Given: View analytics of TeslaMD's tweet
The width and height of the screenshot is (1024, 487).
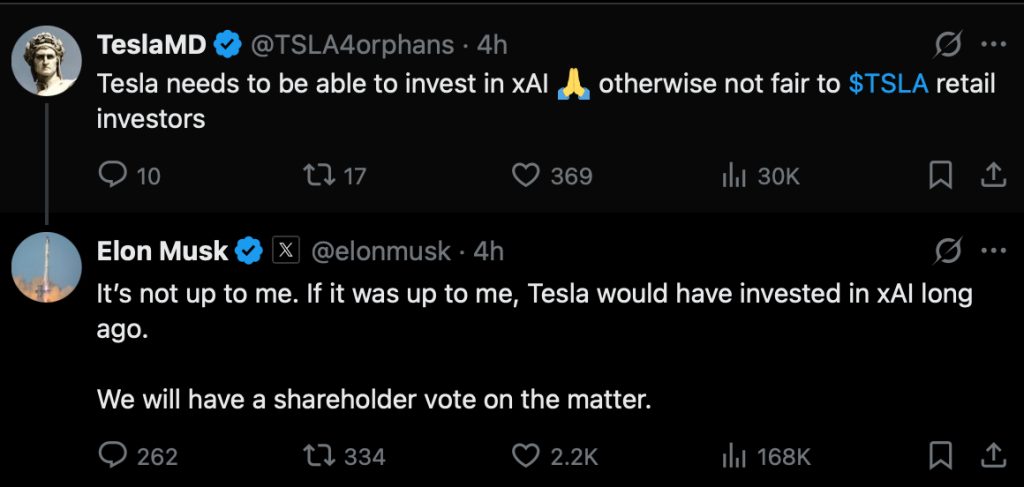Looking at the screenshot, I should (735, 176).
